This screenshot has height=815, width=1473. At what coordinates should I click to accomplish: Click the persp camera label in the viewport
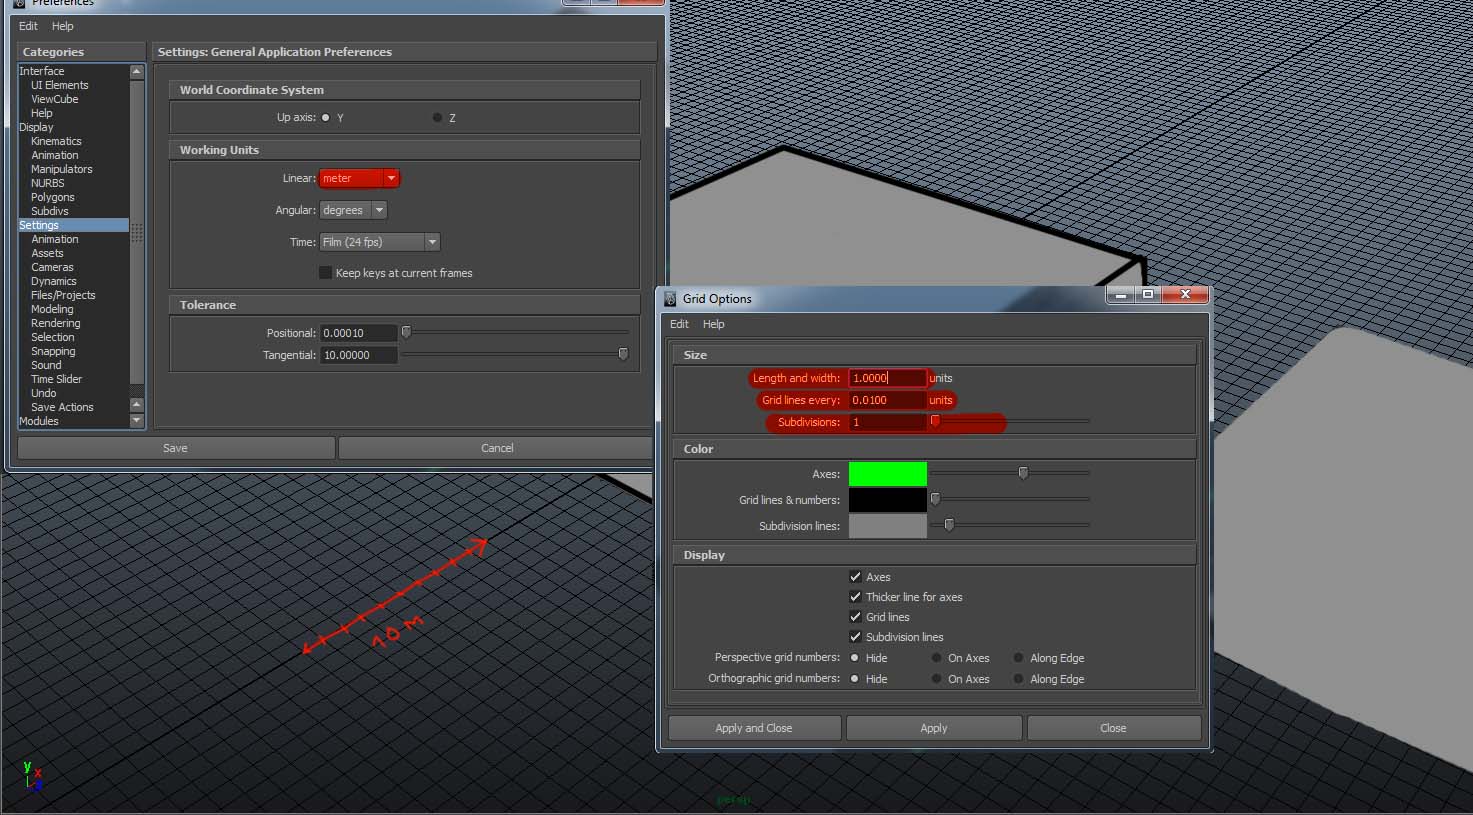(x=733, y=800)
